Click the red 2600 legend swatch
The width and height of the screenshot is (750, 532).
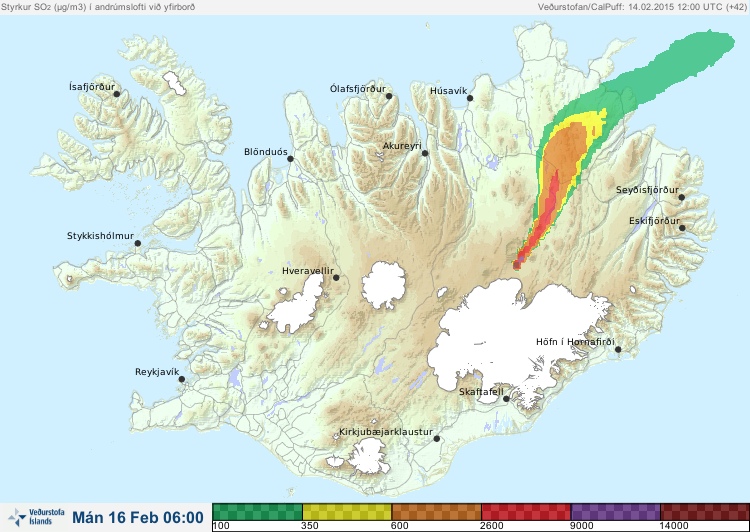point(526,512)
